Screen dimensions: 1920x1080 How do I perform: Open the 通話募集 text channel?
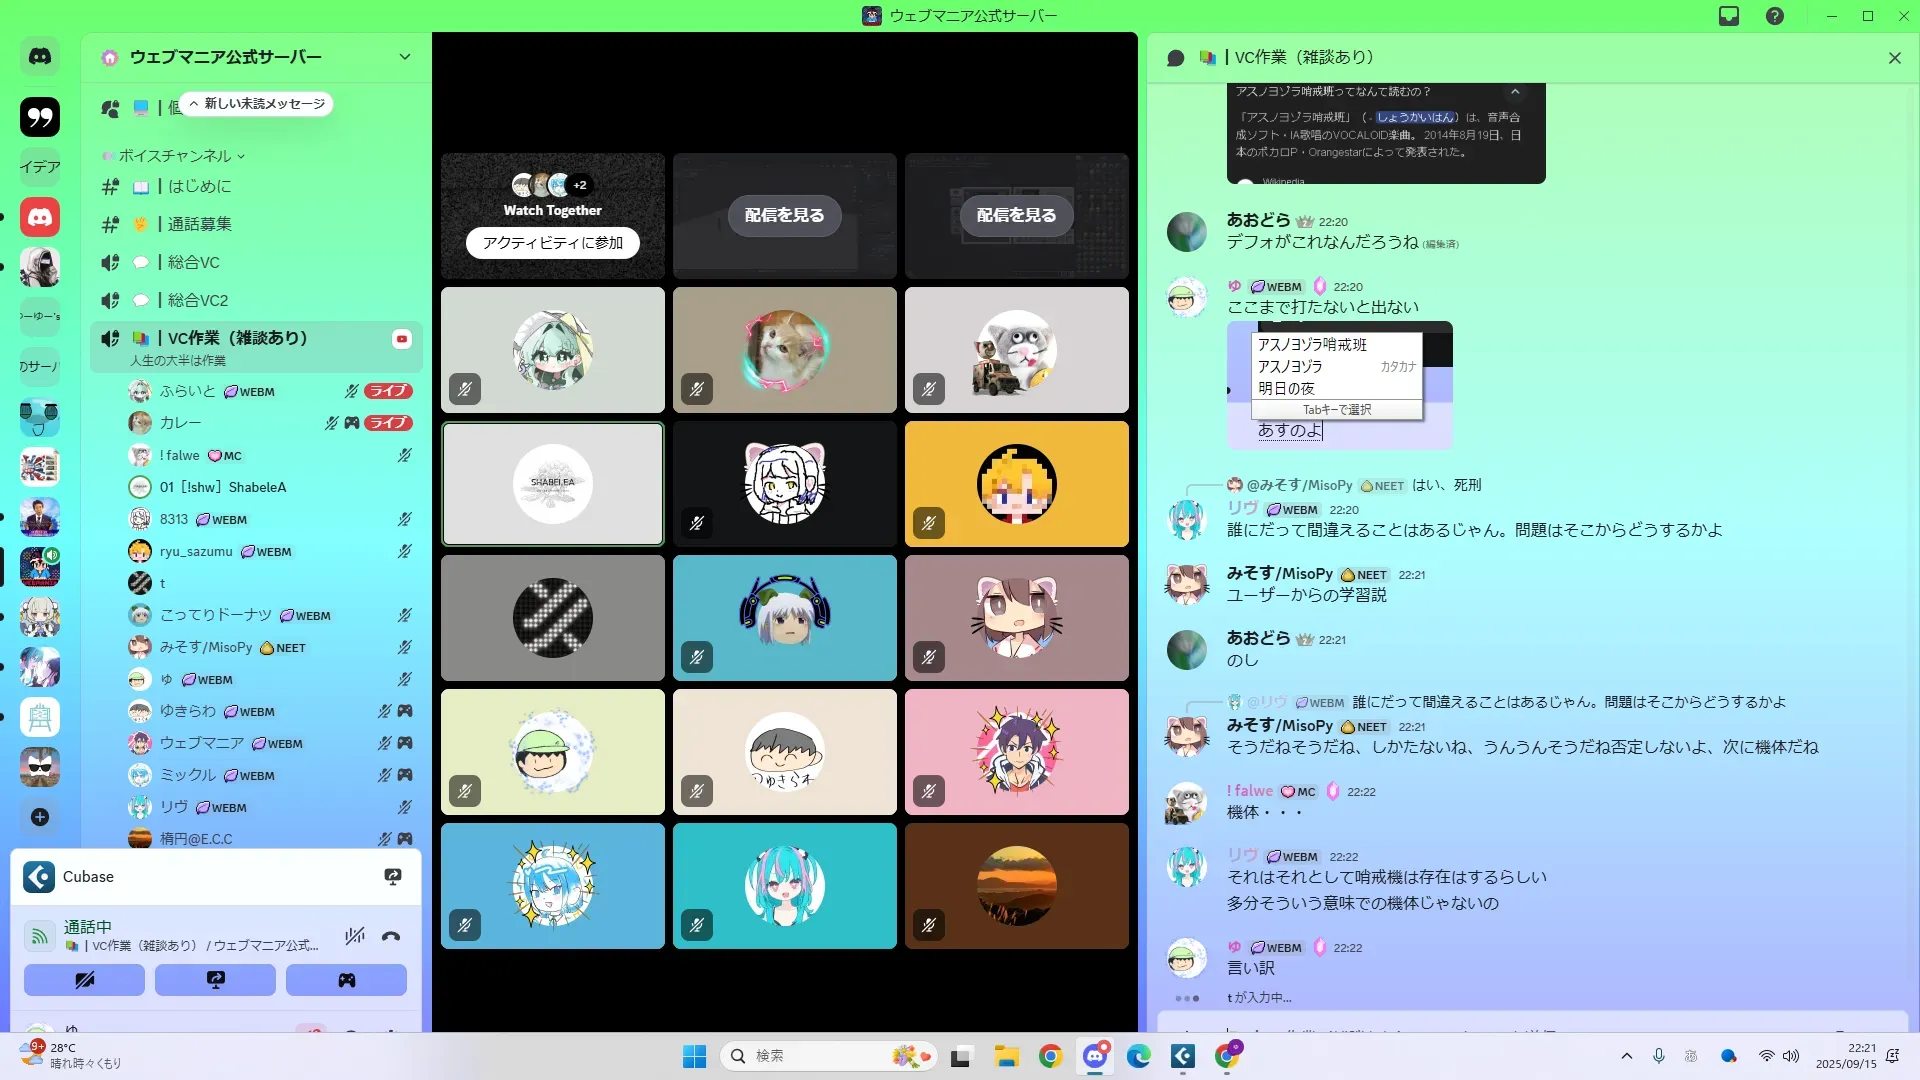click(199, 224)
